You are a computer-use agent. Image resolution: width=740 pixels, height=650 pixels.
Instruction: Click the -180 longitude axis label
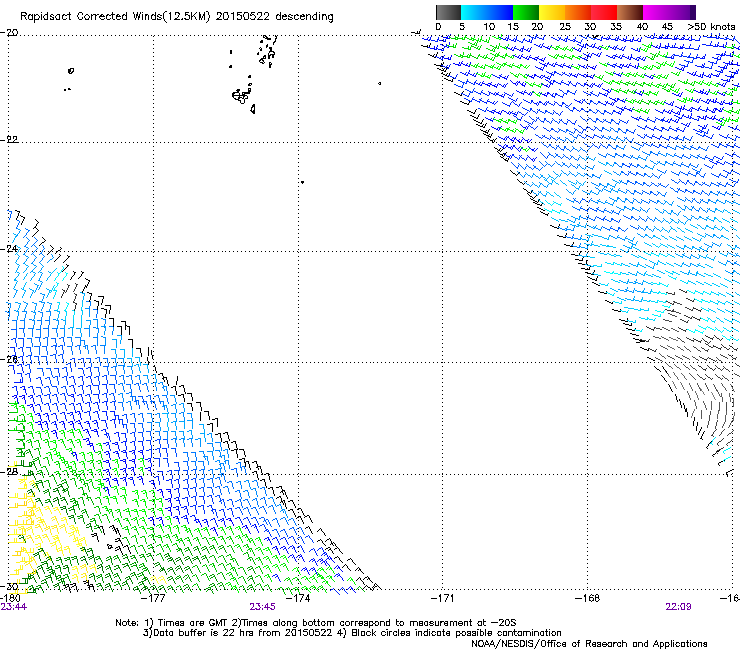click(x=11, y=598)
